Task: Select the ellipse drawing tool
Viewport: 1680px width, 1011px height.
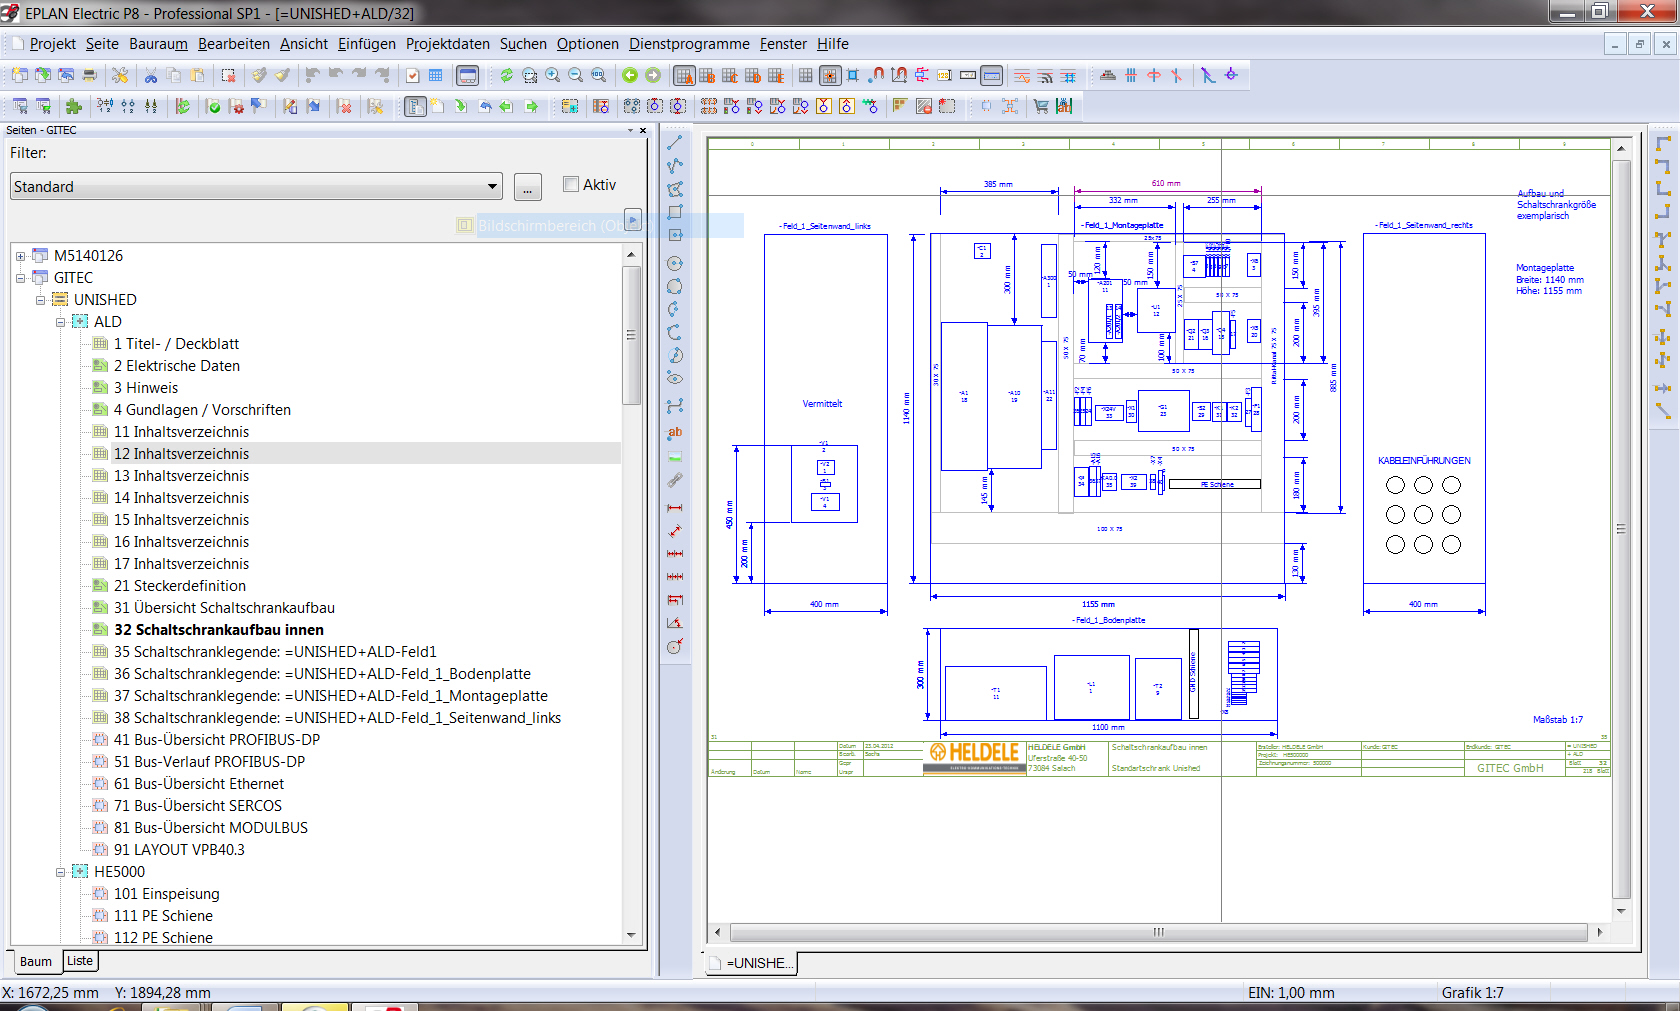Action: click(675, 379)
